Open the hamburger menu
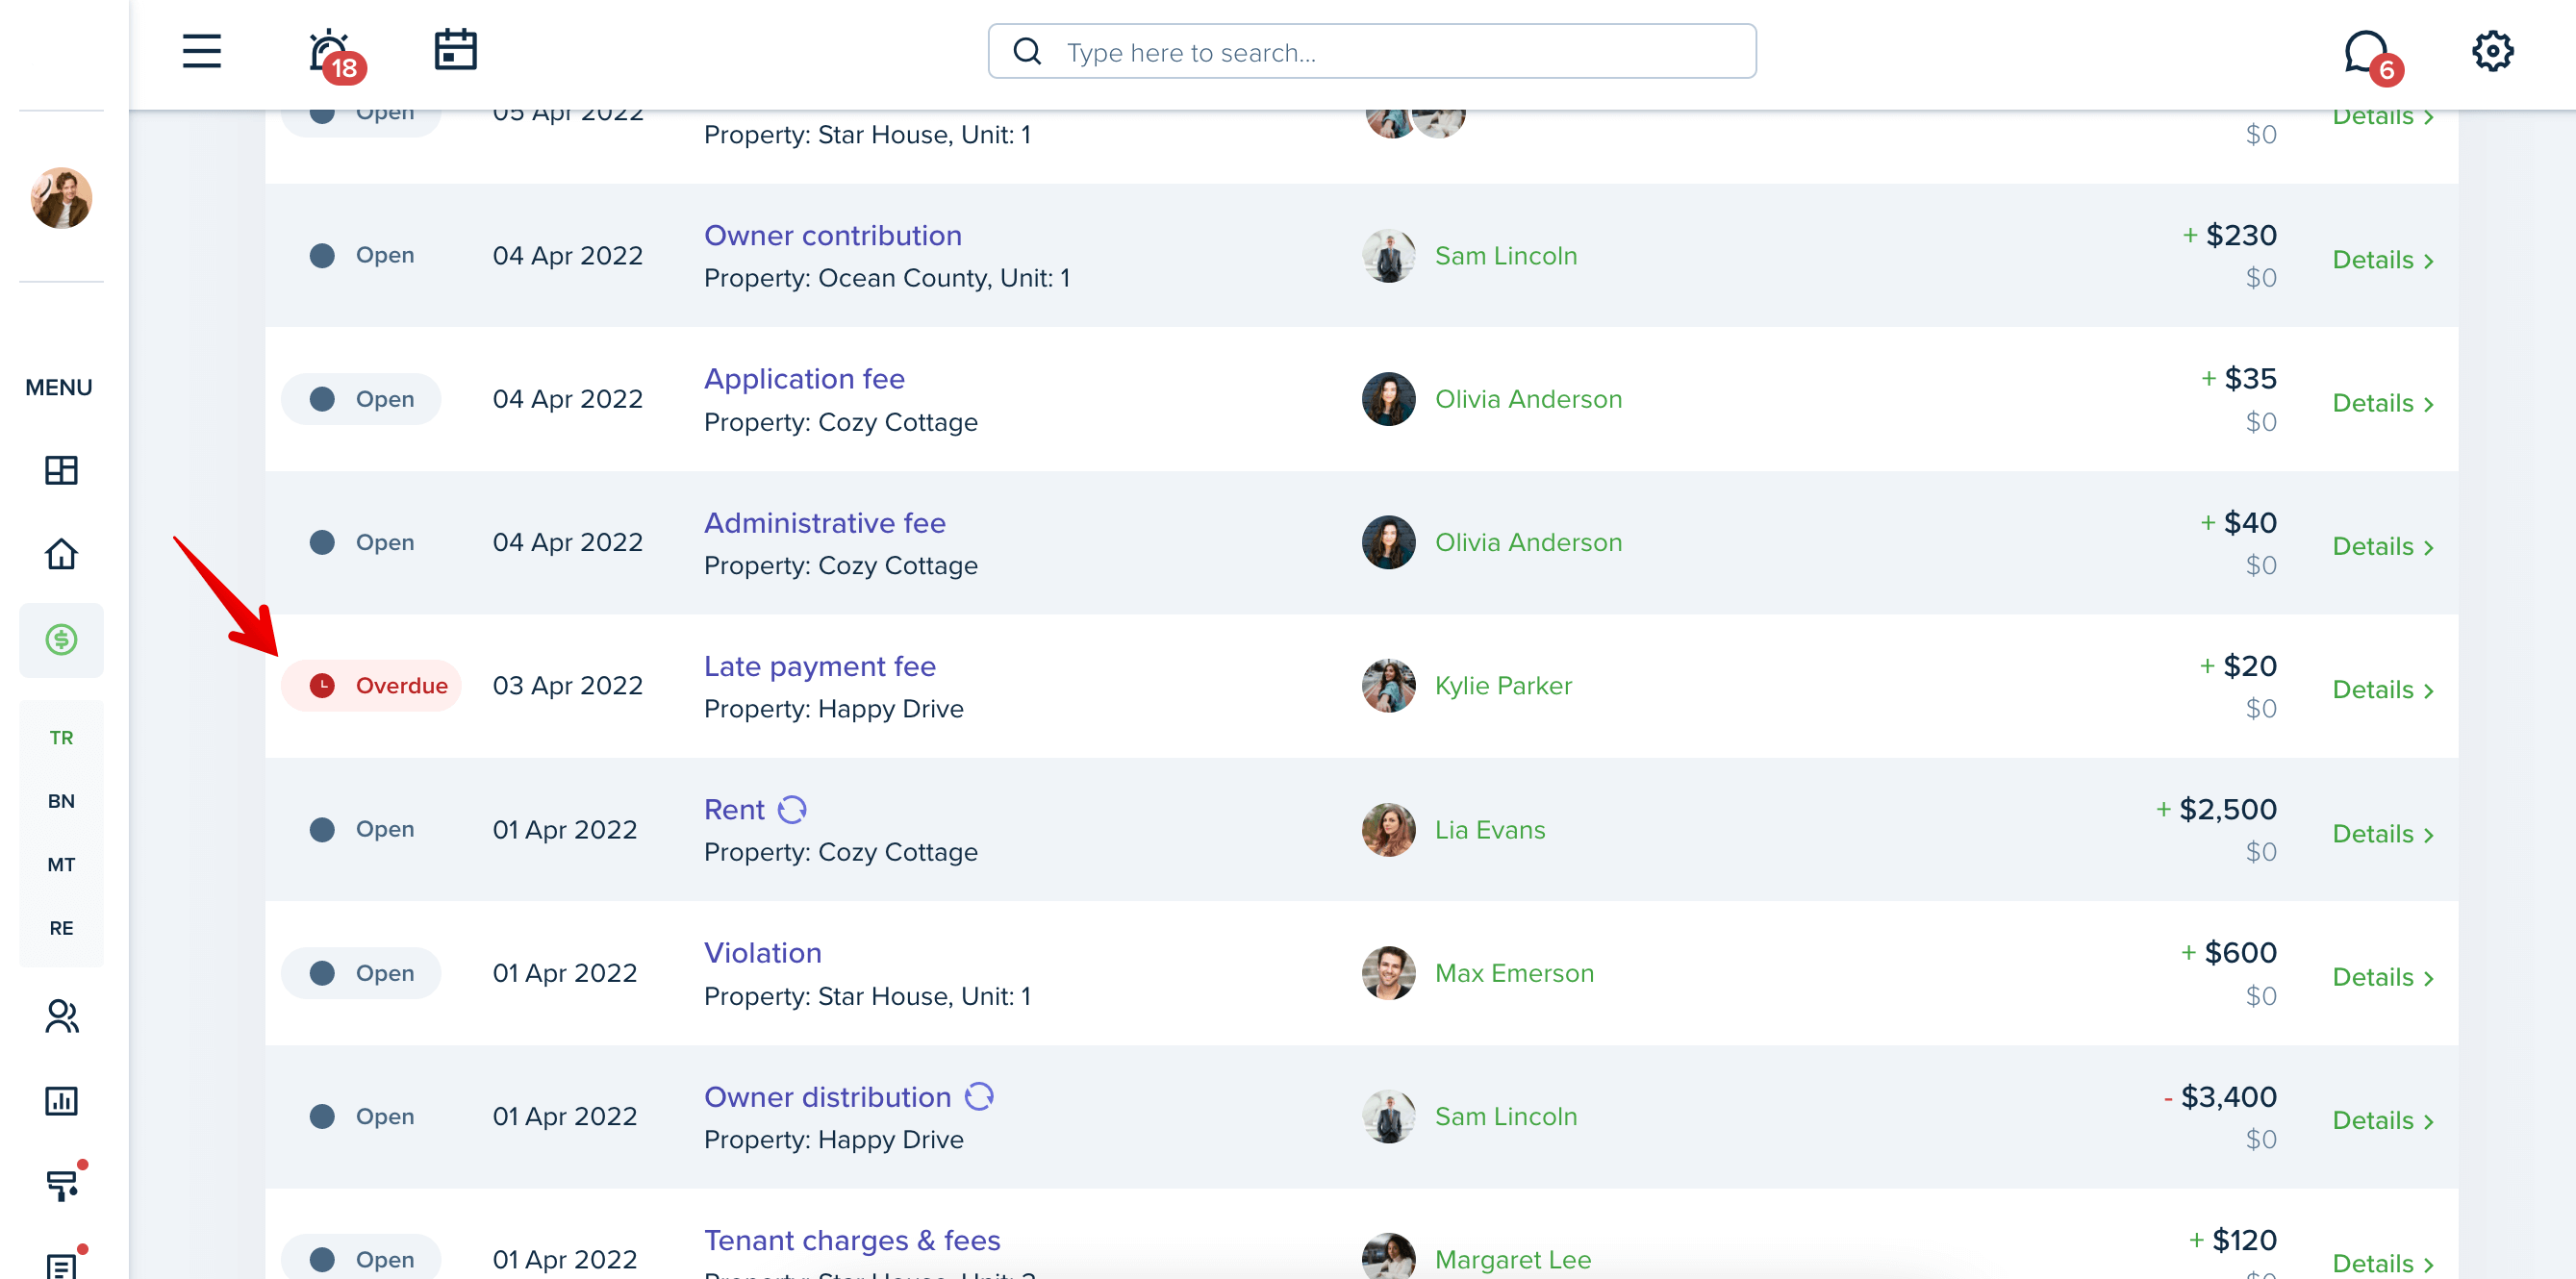 click(x=201, y=51)
